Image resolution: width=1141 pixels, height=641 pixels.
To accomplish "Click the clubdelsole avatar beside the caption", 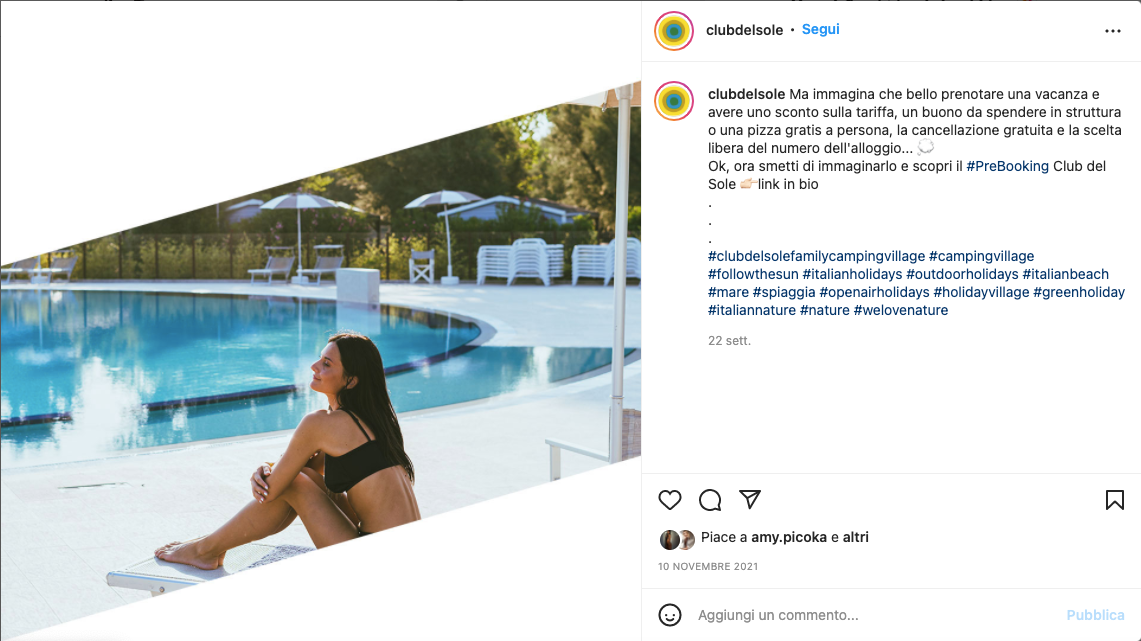I will click(x=674, y=100).
